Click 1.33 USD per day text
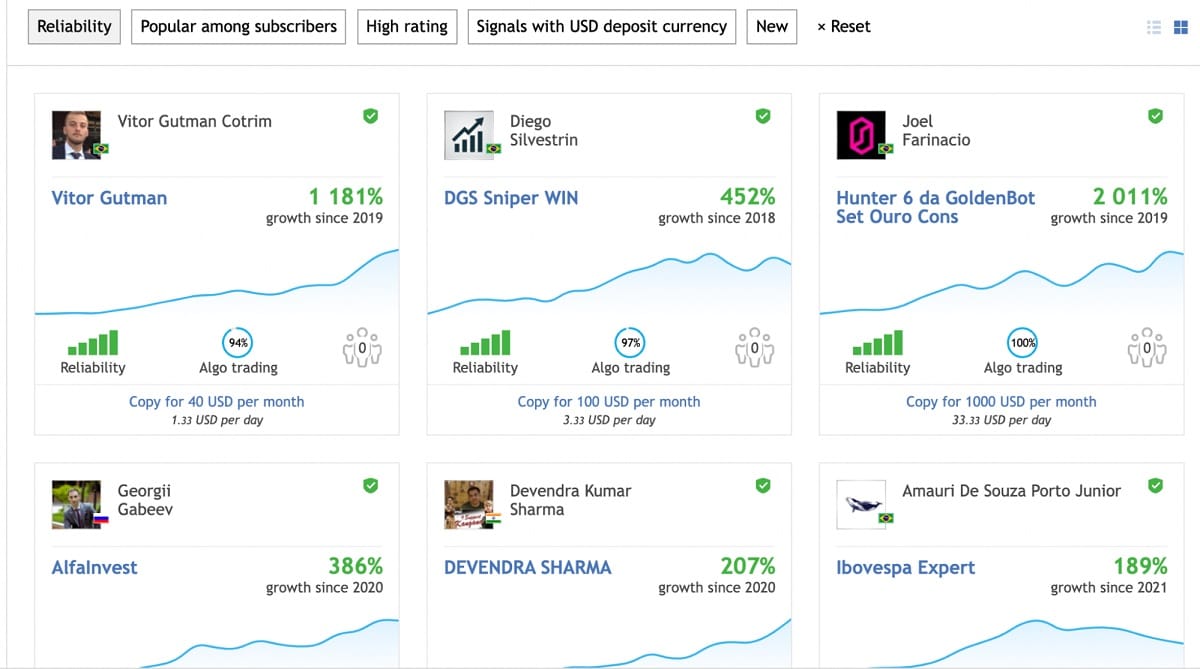The width and height of the screenshot is (1200, 669). 217,420
